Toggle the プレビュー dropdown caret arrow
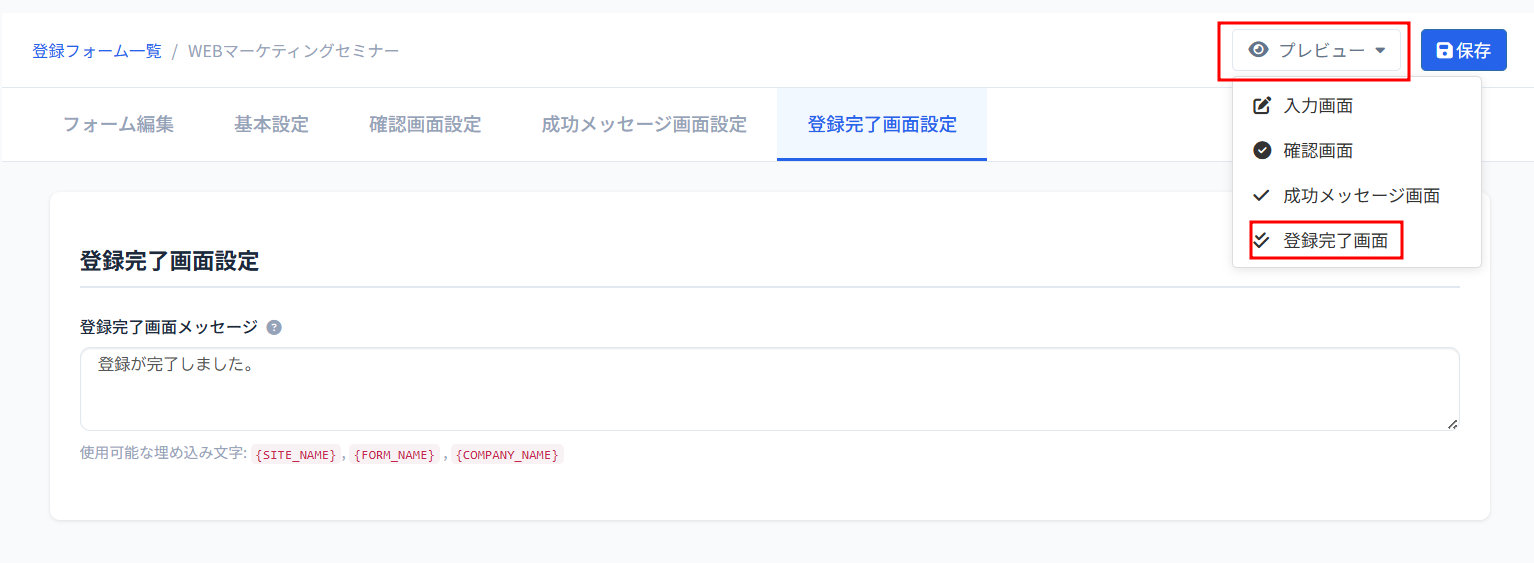This screenshot has width=1534, height=563. tap(1380, 50)
